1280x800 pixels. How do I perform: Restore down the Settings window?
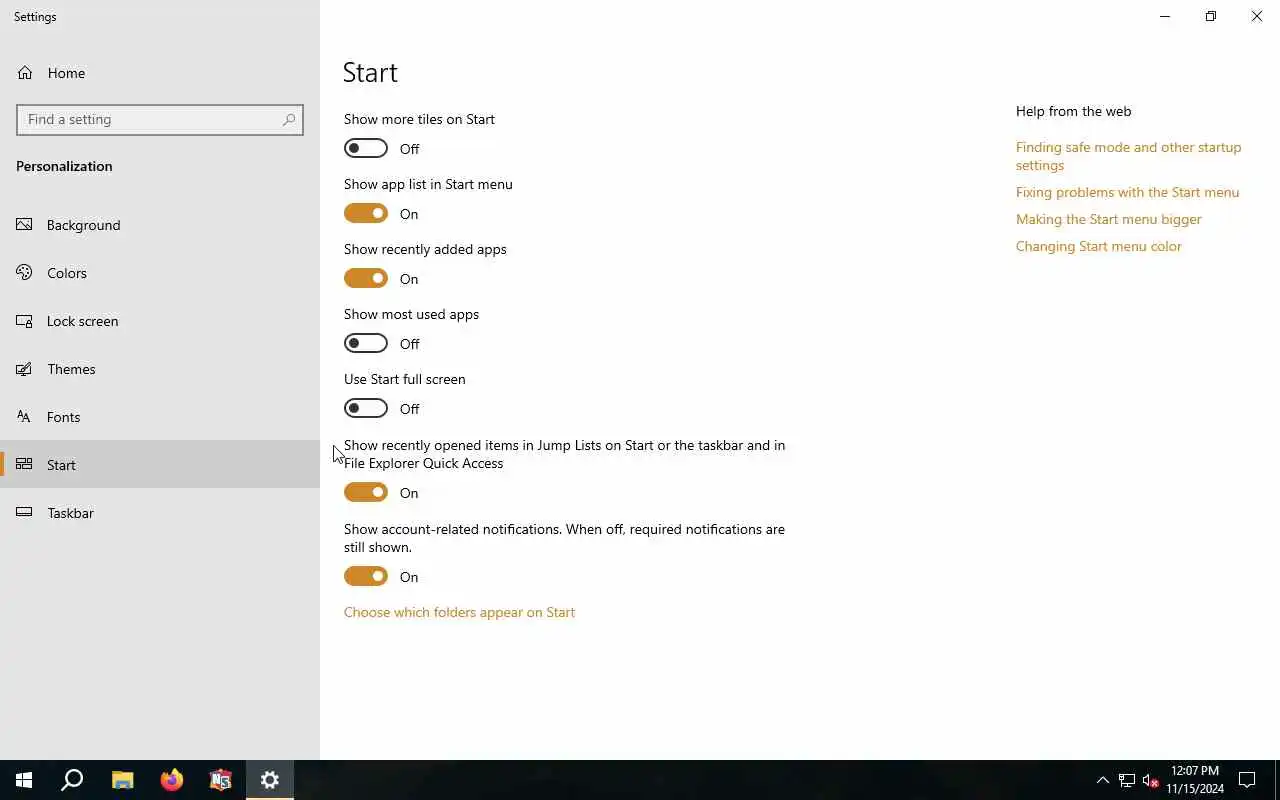(1211, 16)
